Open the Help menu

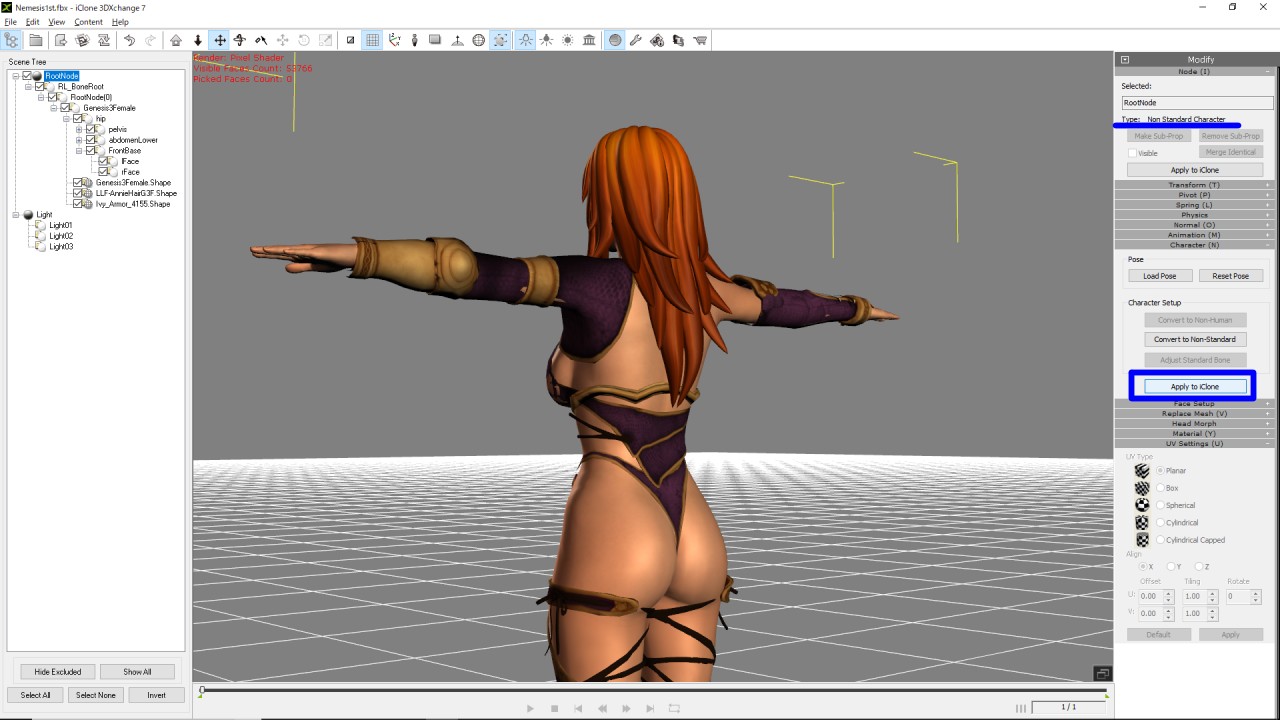120,22
